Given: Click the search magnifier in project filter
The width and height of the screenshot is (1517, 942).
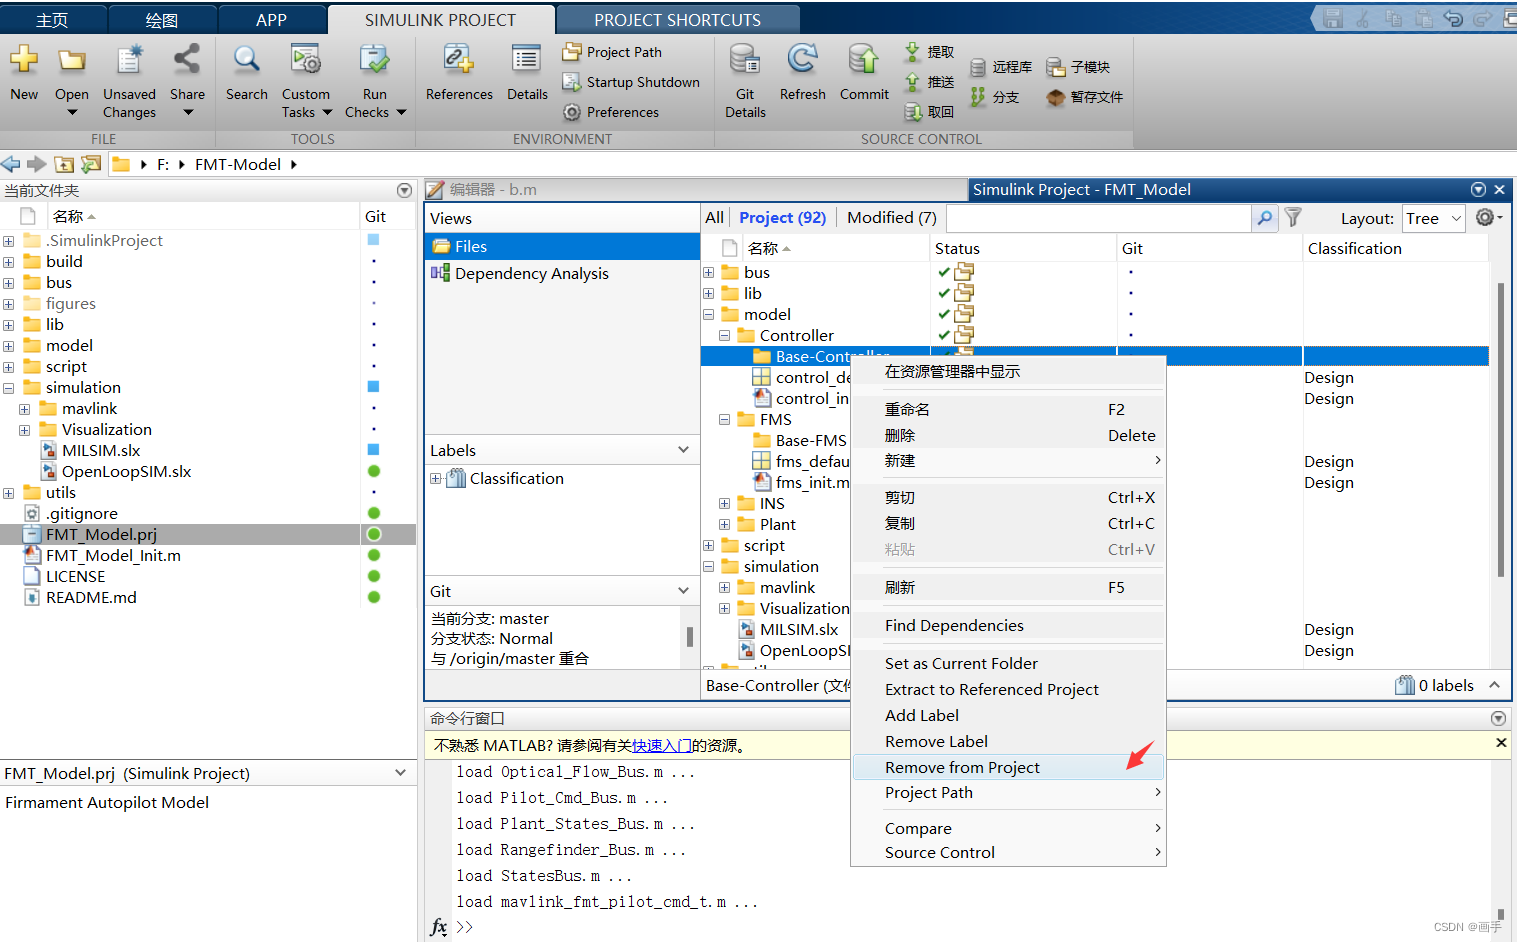Looking at the screenshot, I should coord(1265,218).
